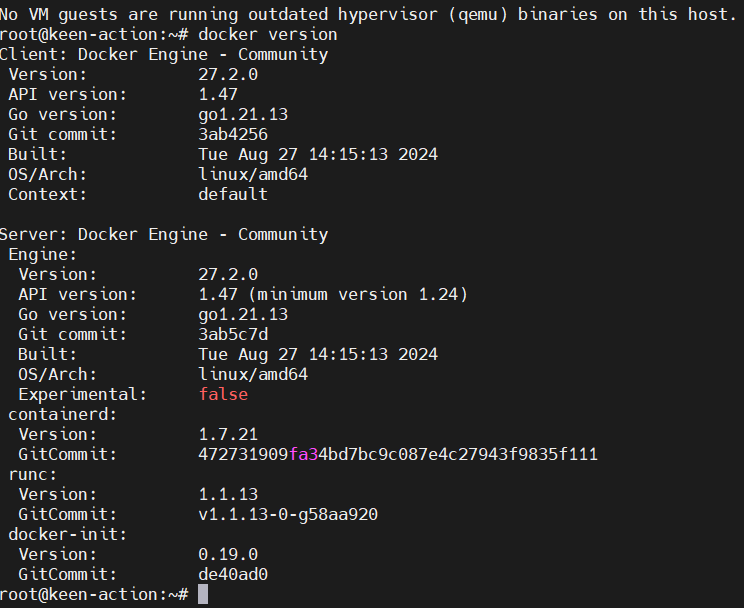Image resolution: width=744 pixels, height=608 pixels.
Task: Click the docker-init GitCommit de40ad0
Action: [x=233, y=574]
